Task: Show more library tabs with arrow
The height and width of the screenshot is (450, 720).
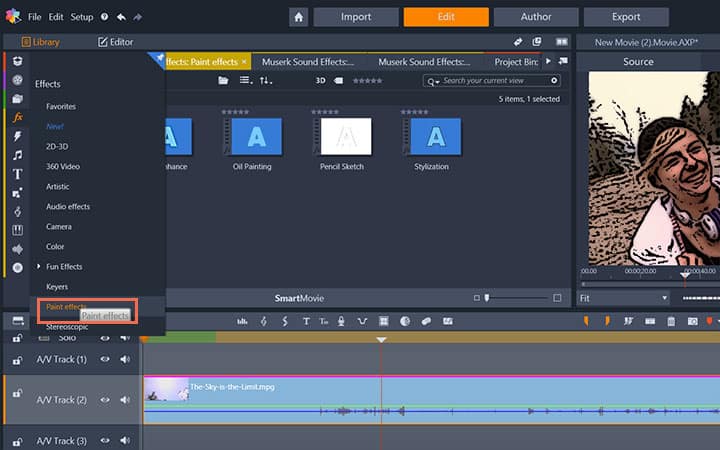Action: (548, 61)
